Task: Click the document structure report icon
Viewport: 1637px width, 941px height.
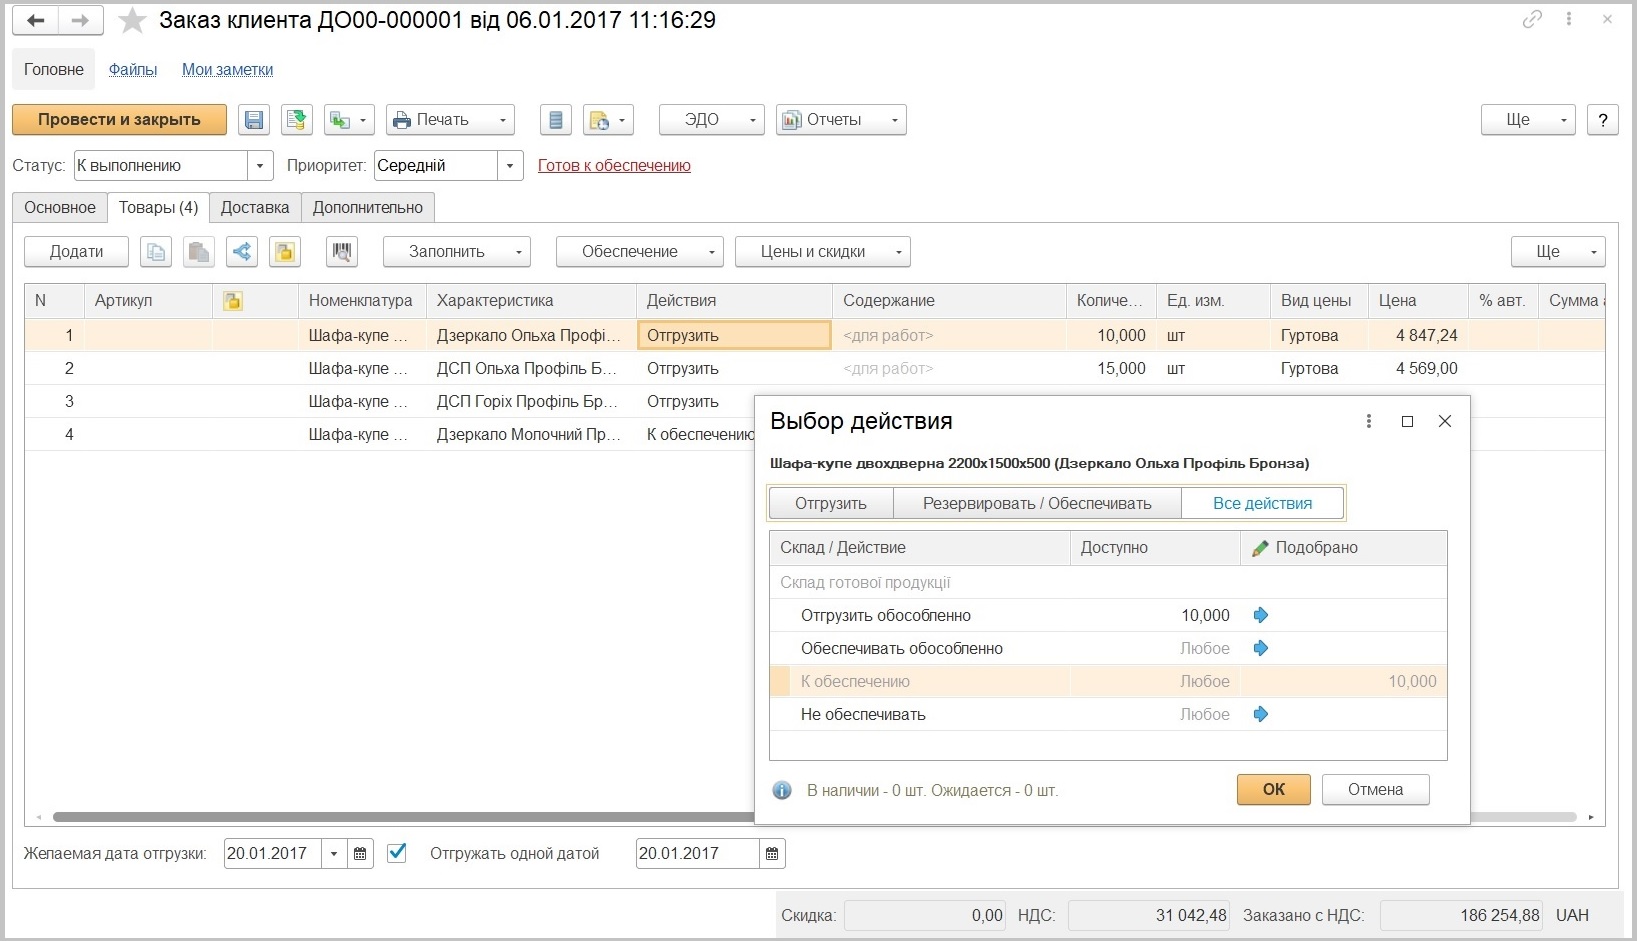Action: tap(556, 120)
